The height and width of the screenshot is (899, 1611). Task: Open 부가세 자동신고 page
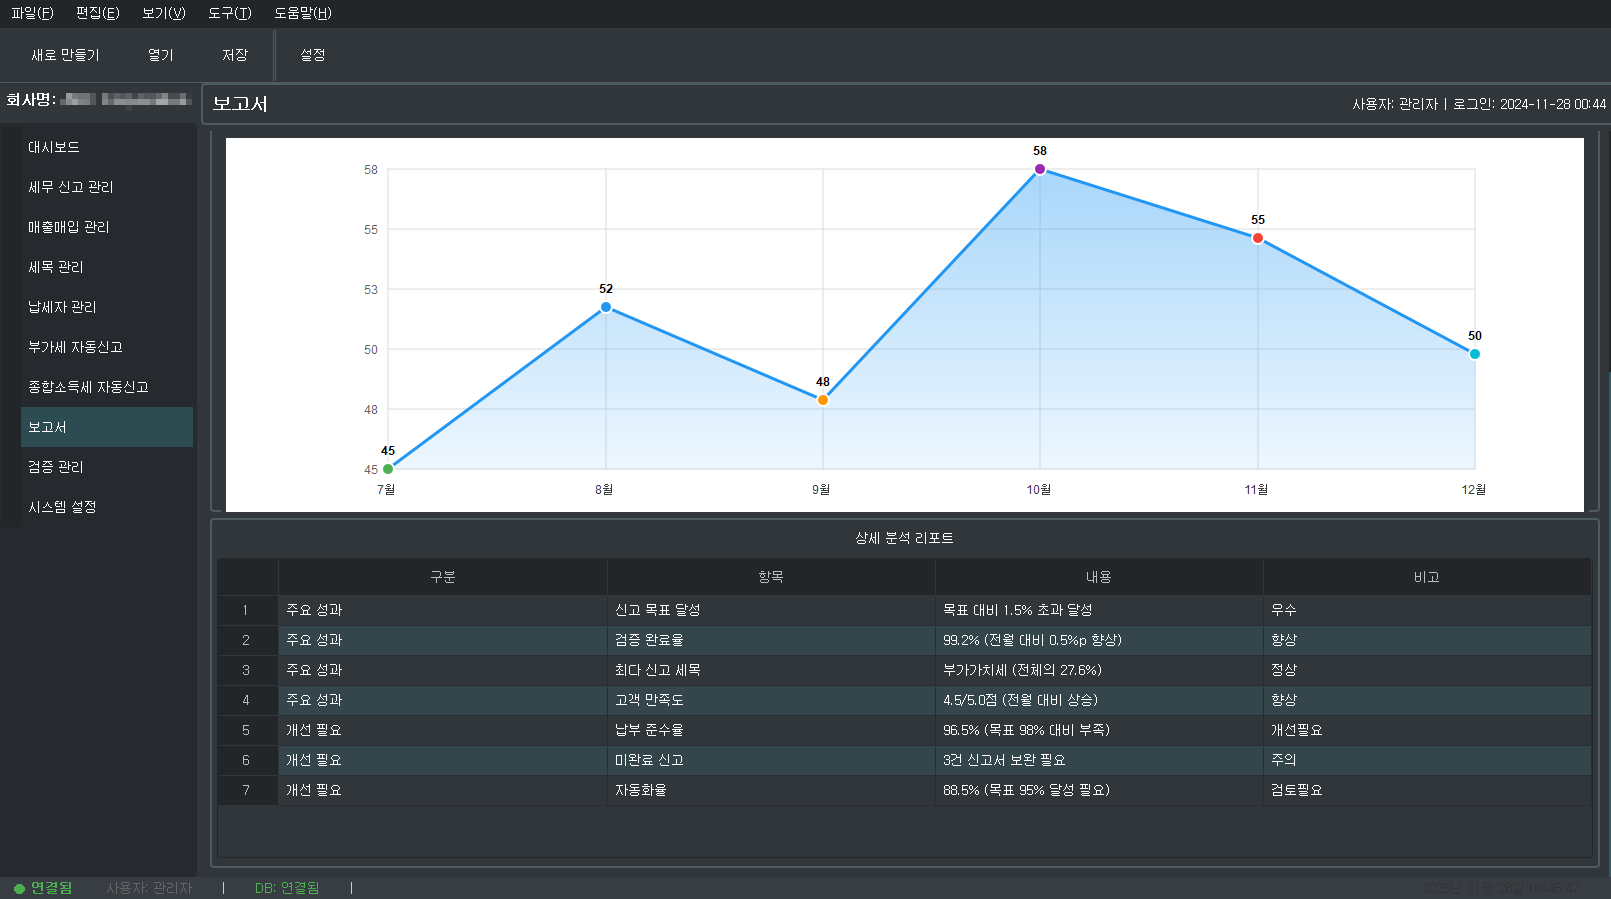(x=75, y=347)
